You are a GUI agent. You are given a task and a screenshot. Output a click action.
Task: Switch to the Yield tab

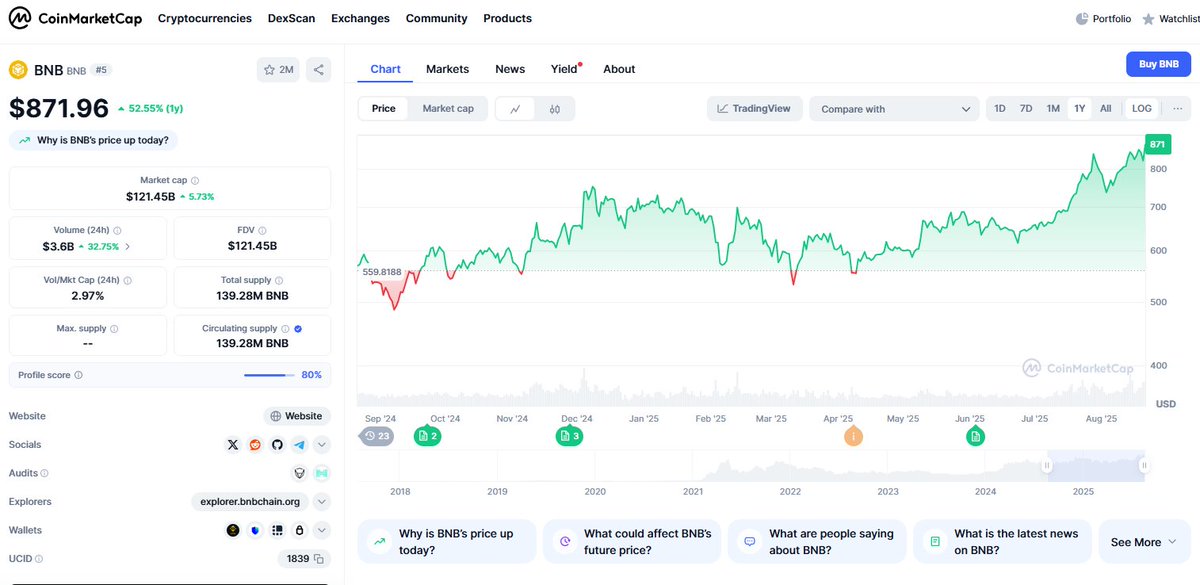pos(565,69)
